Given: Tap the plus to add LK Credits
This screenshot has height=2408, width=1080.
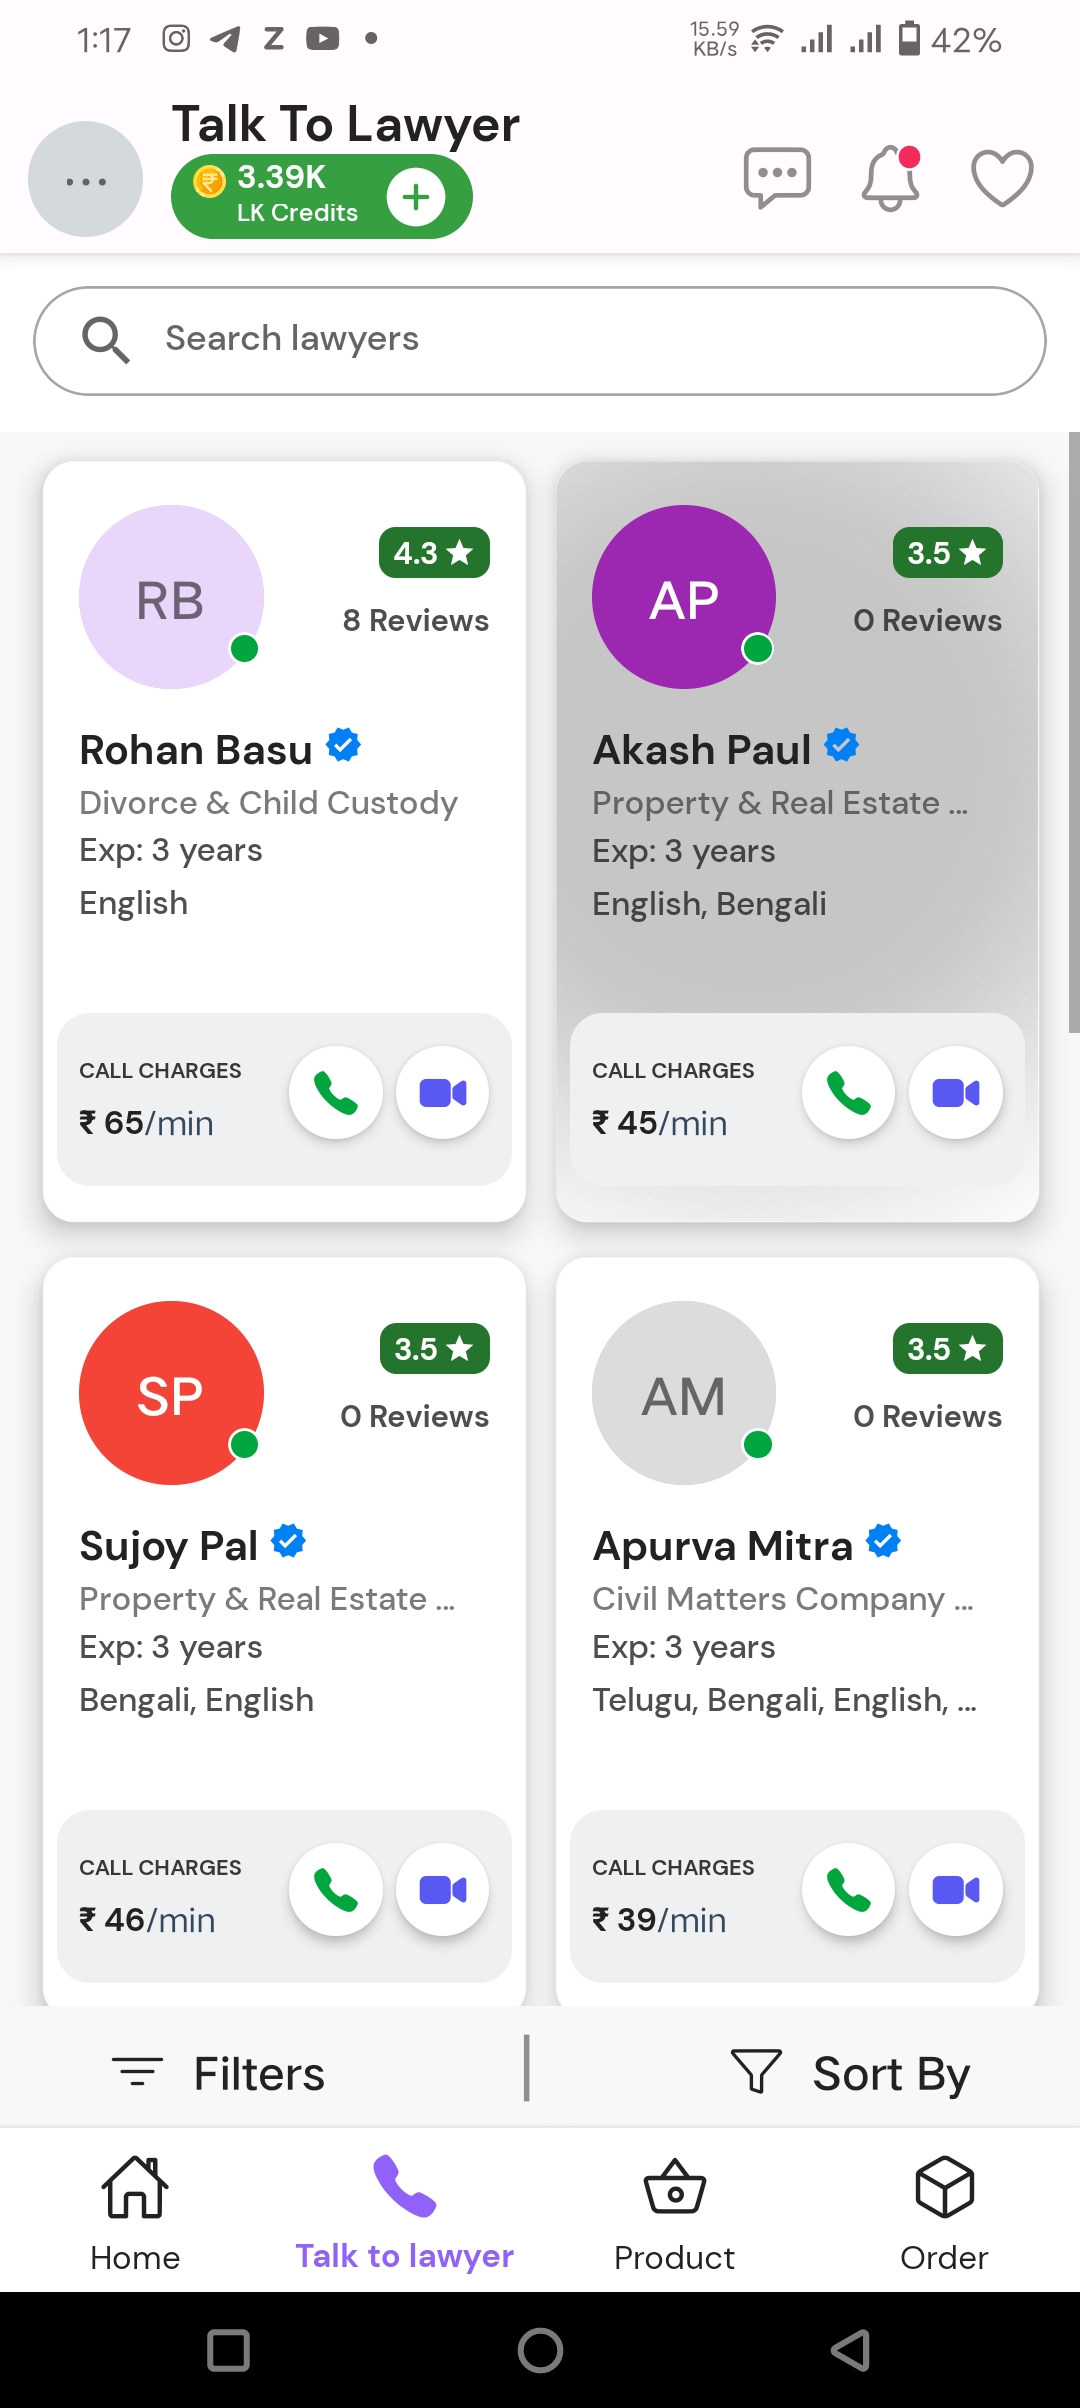Looking at the screenshot, I should click(x=416, y=197).
